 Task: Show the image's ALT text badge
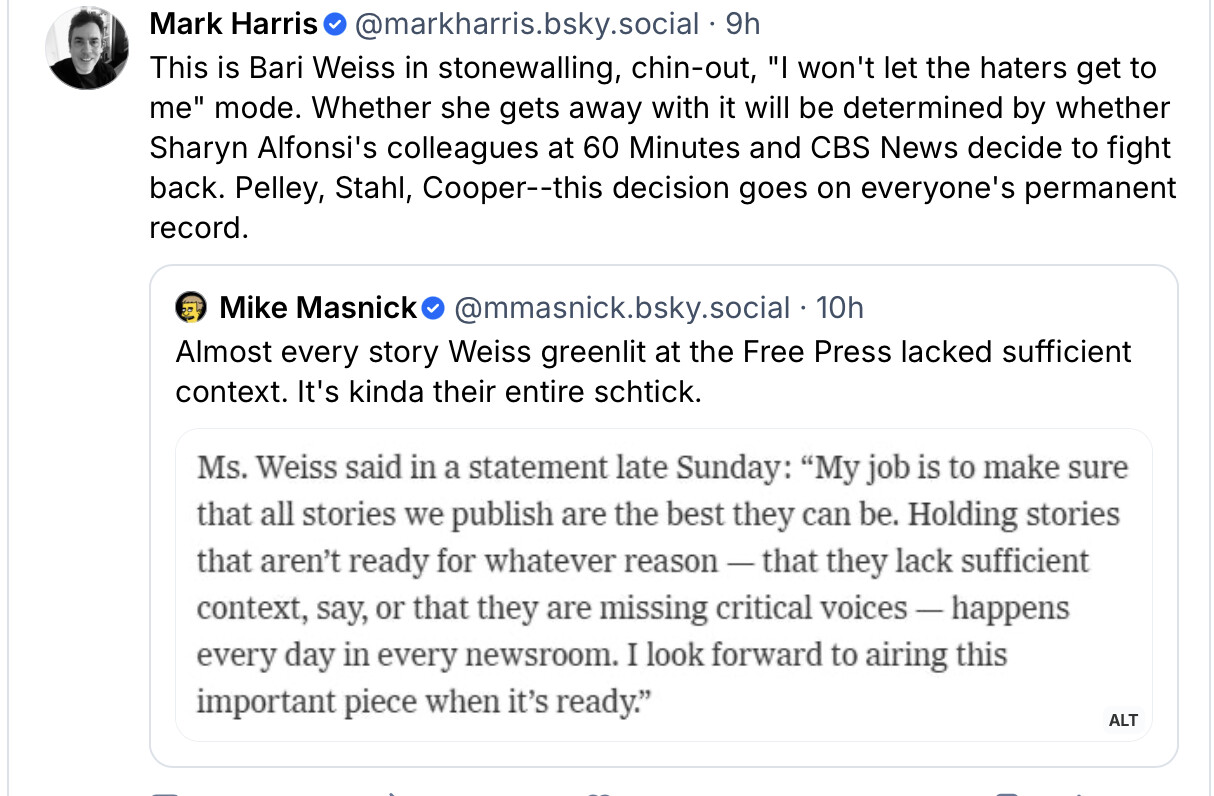point(1123,720)
